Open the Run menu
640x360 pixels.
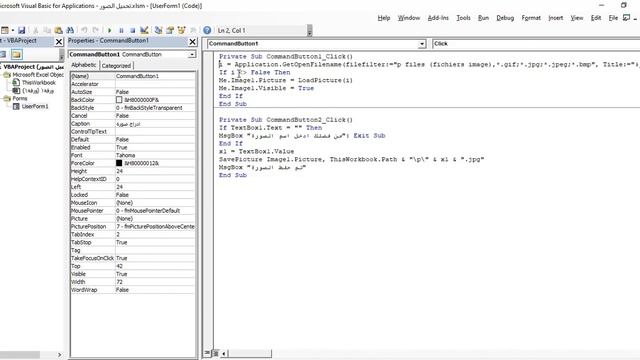483,18
